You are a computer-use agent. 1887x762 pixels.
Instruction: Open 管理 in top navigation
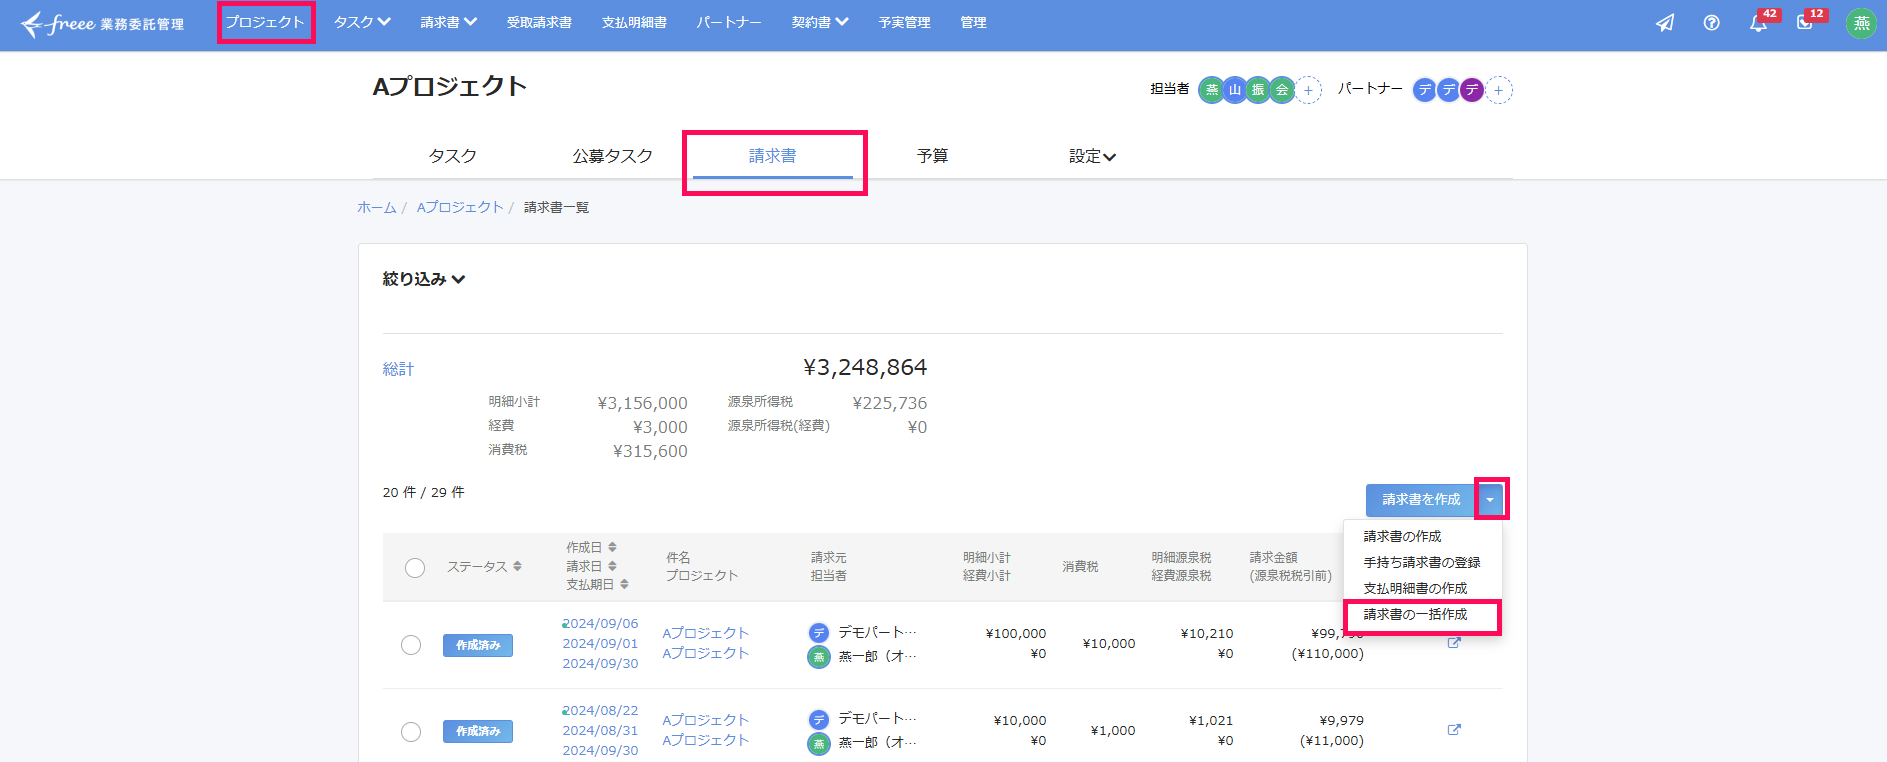point(973,22)
